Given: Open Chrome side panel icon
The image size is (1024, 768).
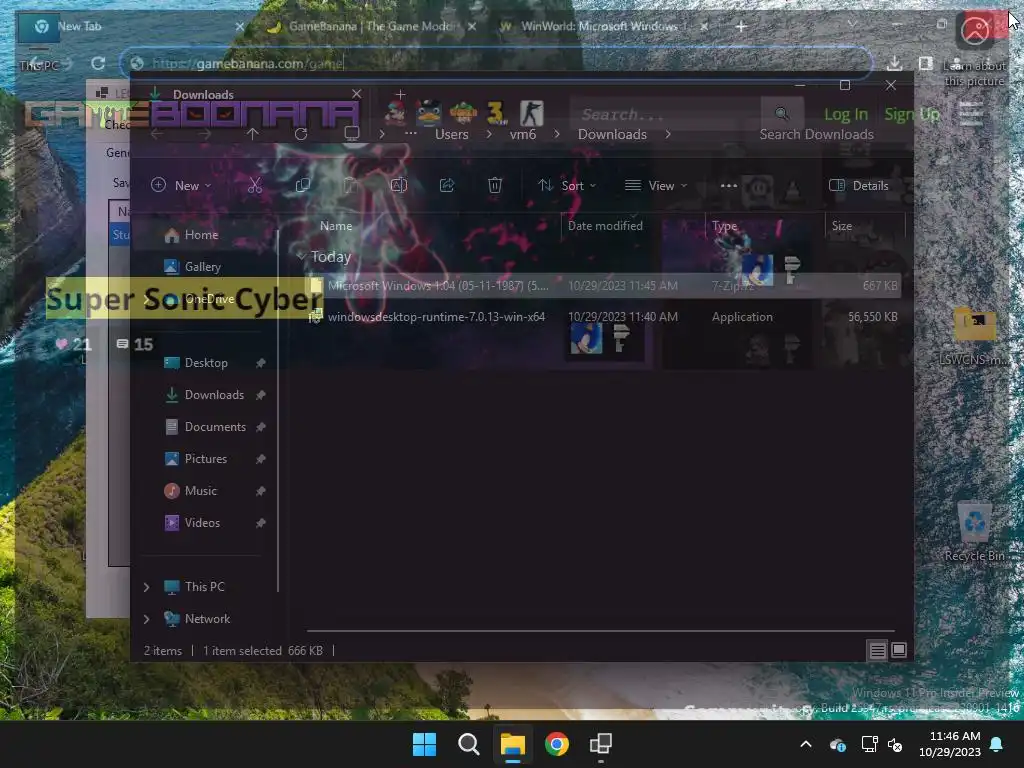Looking at the screenshot, I should (x=925, y=63).
